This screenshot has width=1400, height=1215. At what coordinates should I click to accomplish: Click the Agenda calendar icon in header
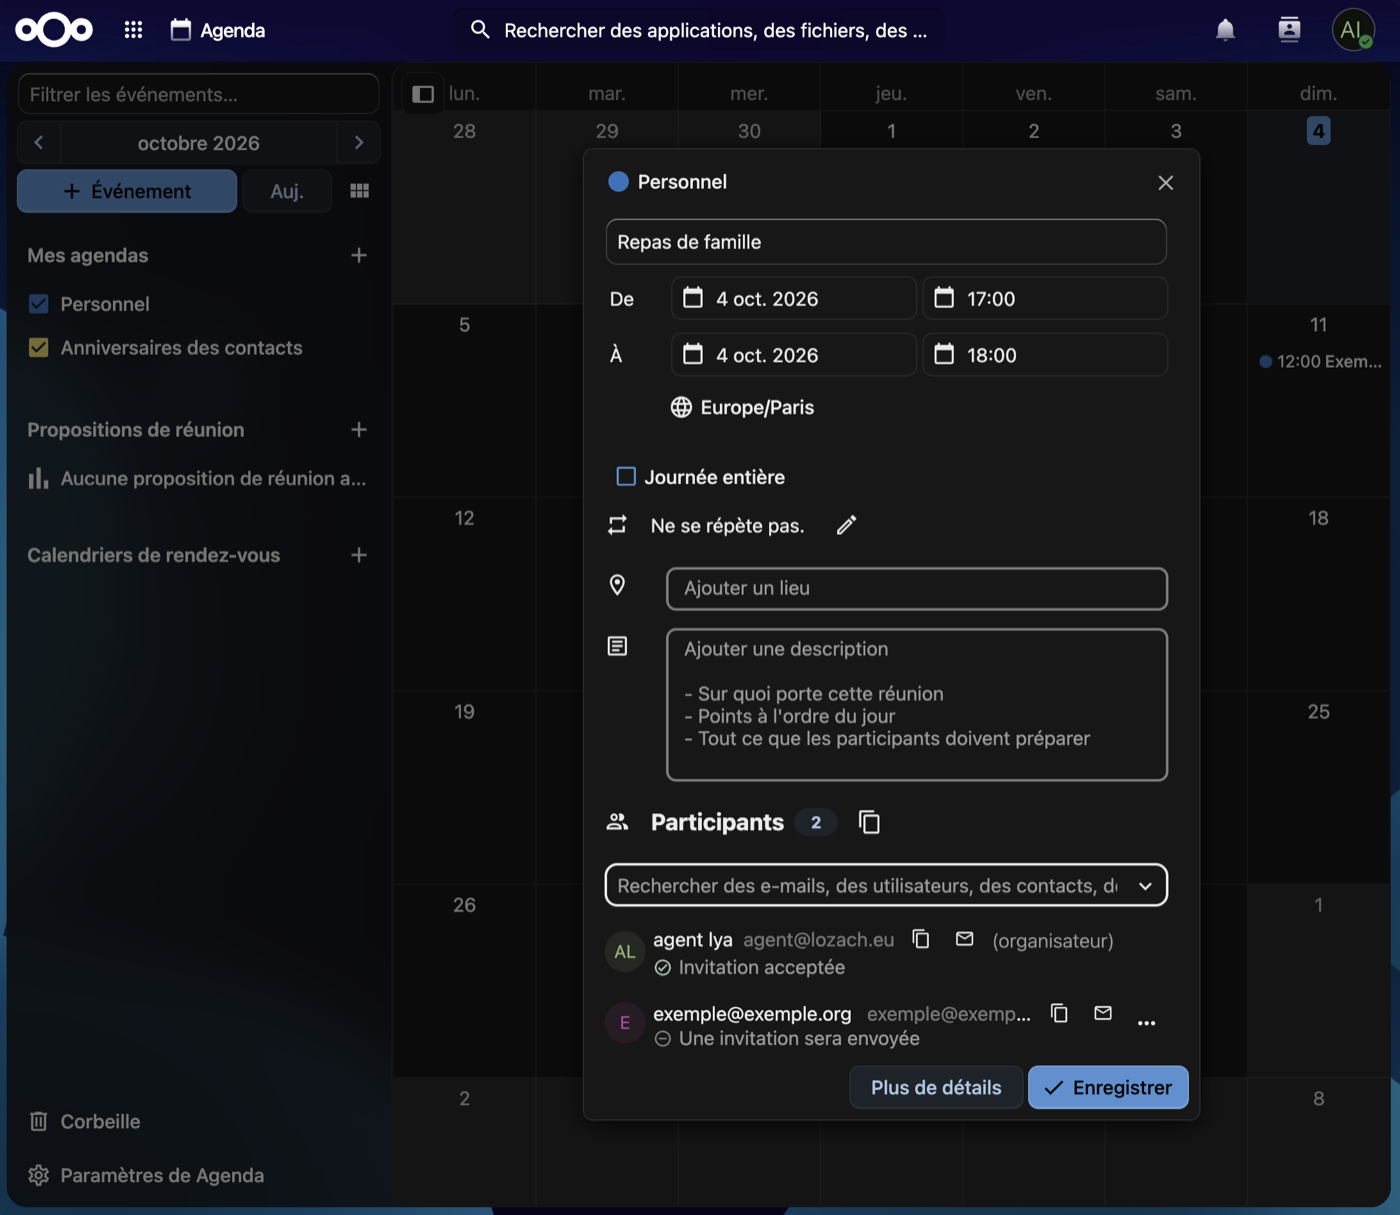pyautogui.click(x=180, y=30)
